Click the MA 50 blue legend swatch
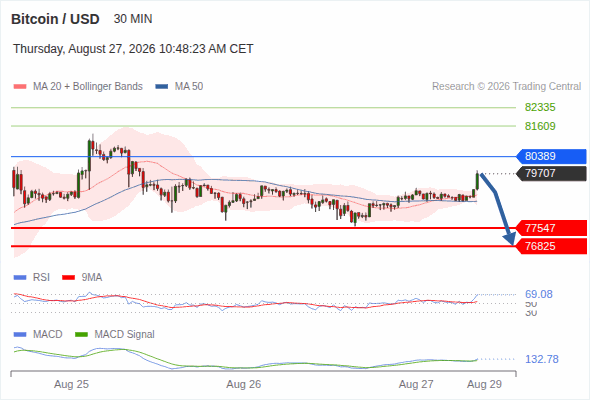Screen dimensions: 590x400 [x=162, y=87]
